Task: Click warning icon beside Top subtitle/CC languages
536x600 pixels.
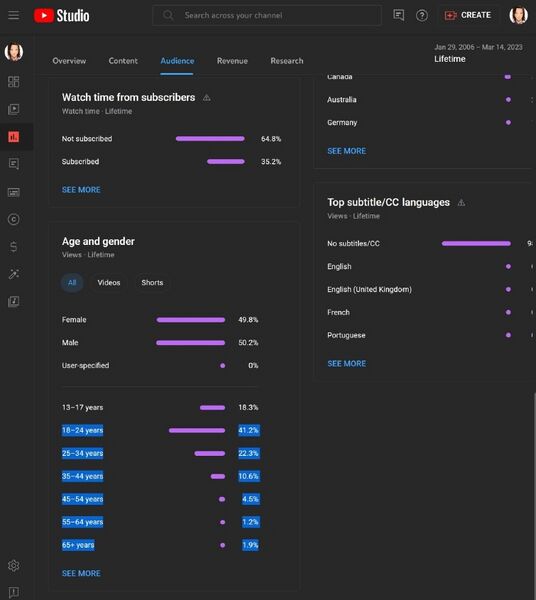Action: coord(461,202)
